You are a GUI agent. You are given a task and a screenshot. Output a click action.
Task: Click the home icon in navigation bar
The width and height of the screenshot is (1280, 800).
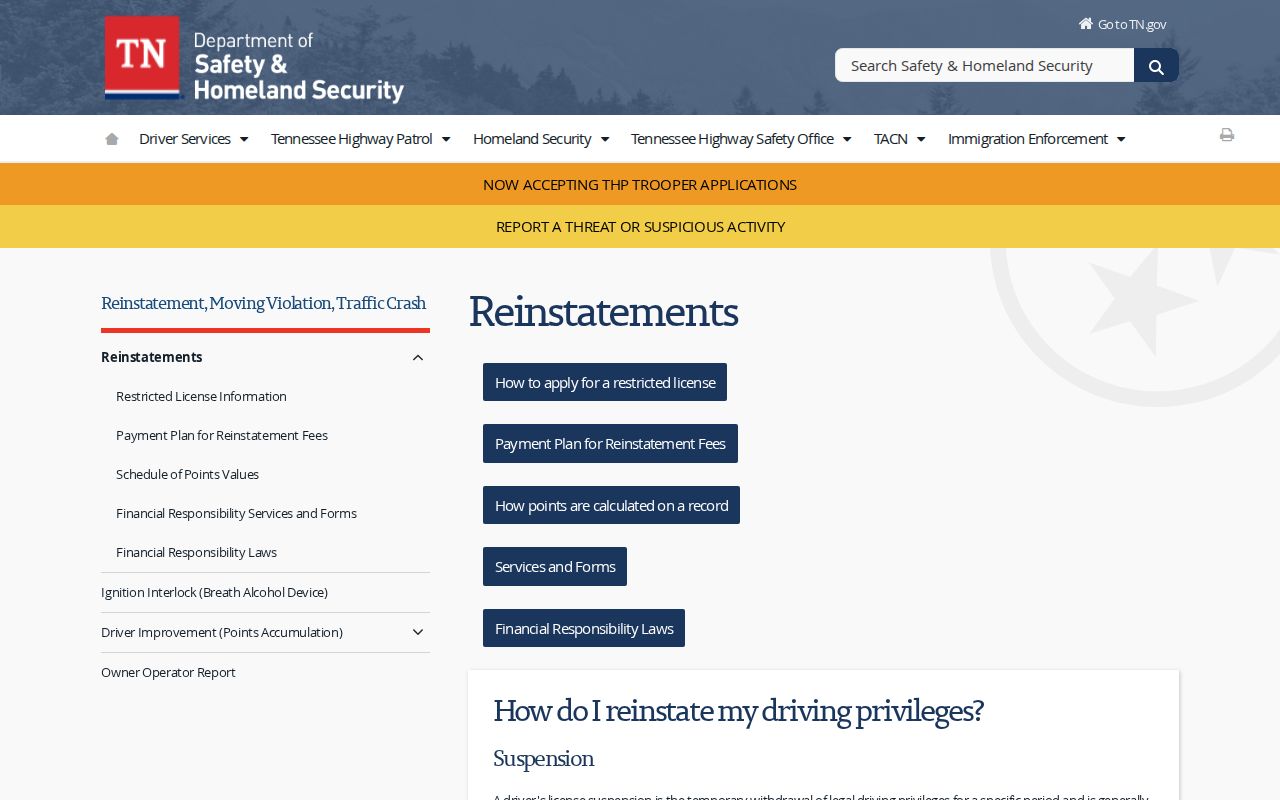point(112,139)
